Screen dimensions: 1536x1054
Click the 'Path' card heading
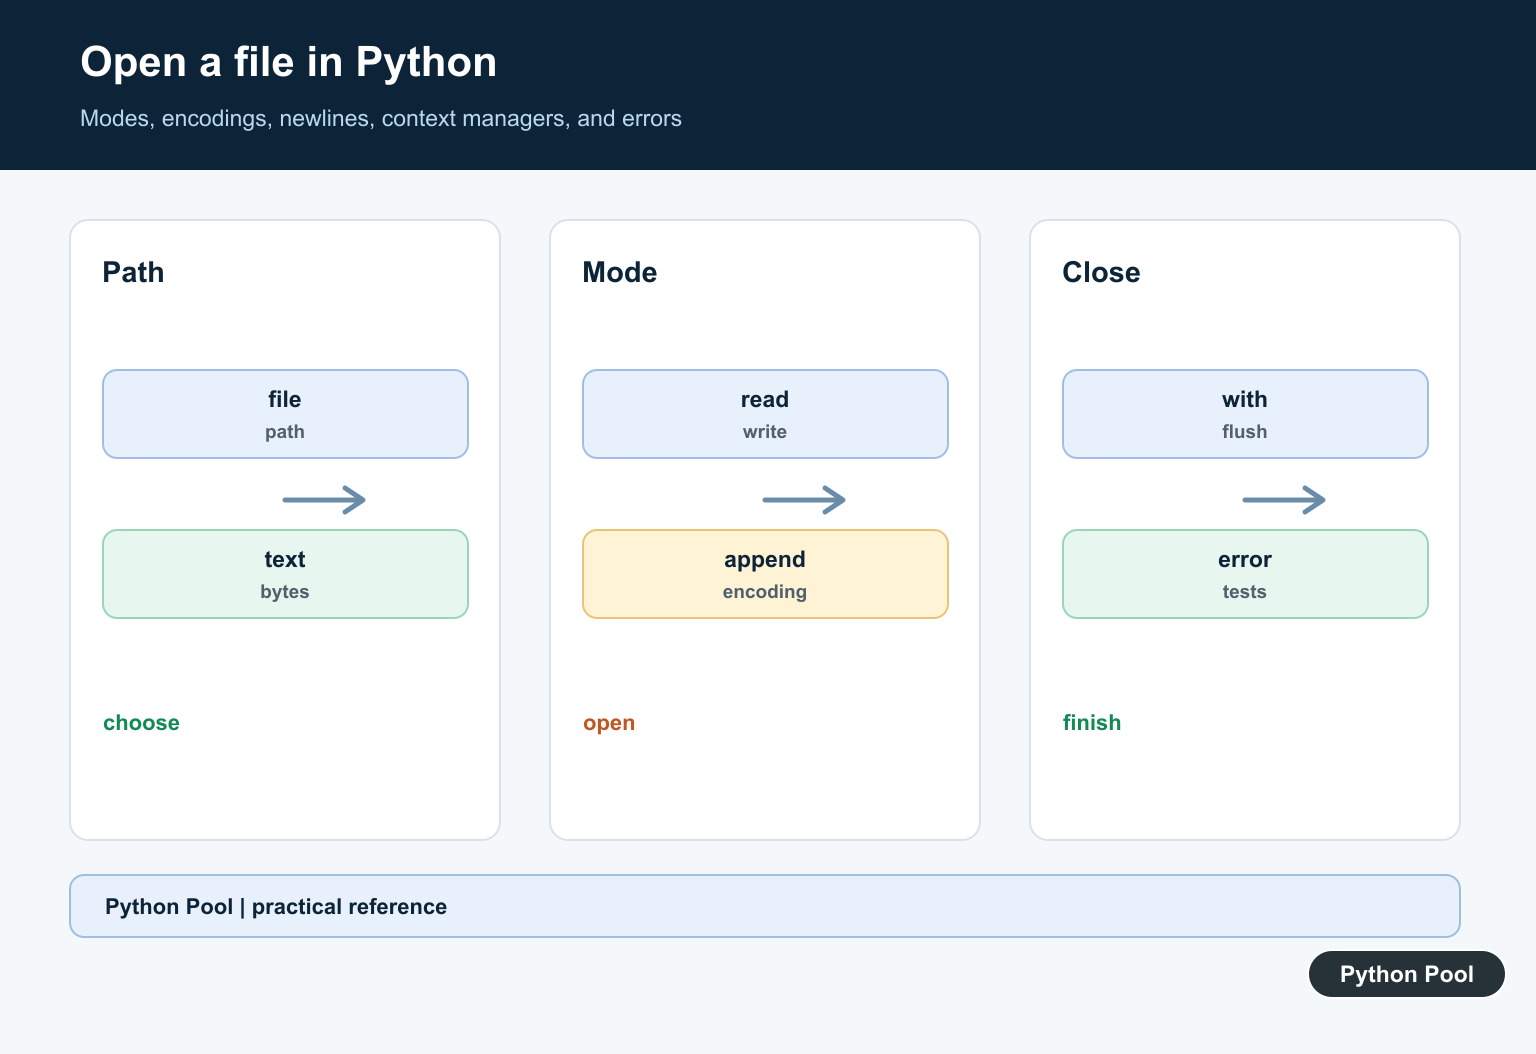(x=133, y=272)
